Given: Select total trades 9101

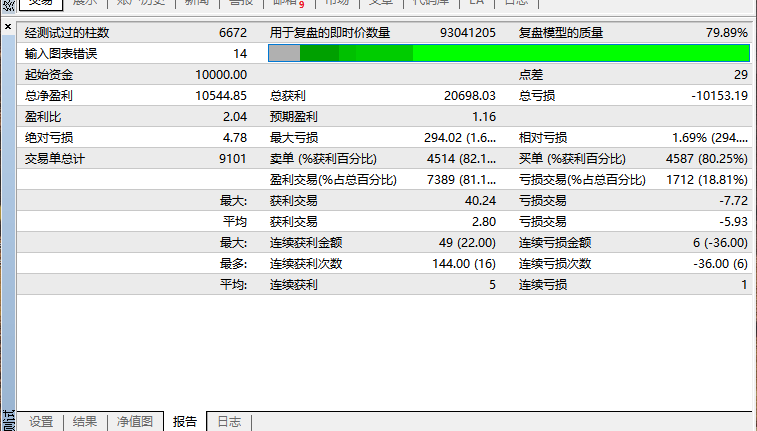Looking at the screenshot, I should click(x=233, y=159).
